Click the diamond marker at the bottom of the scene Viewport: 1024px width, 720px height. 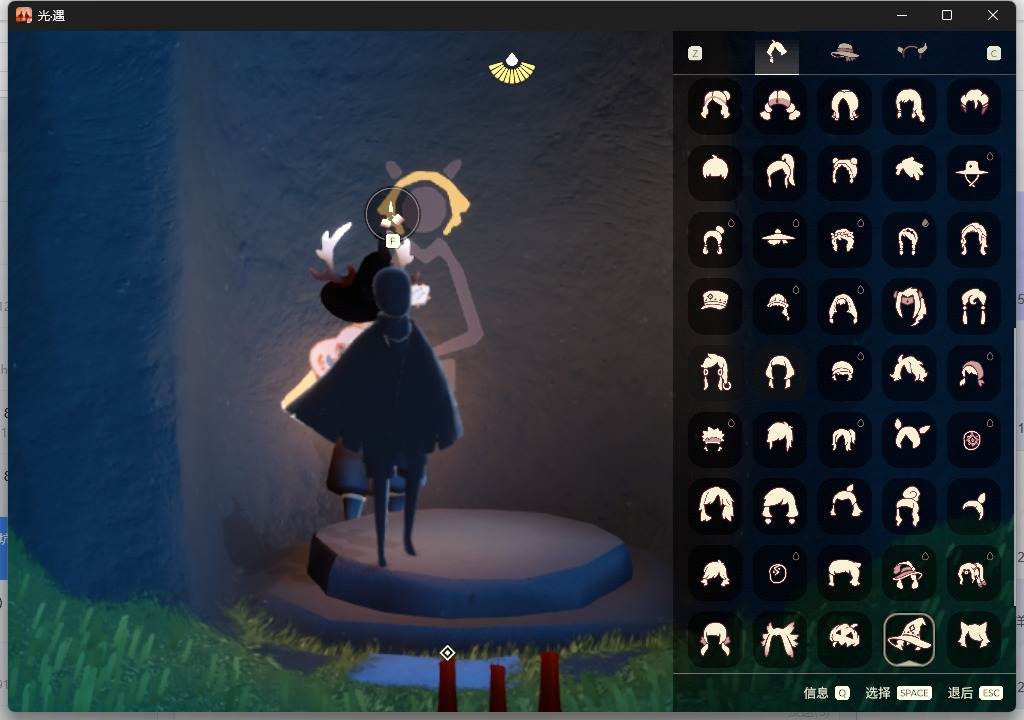point(447,653)
